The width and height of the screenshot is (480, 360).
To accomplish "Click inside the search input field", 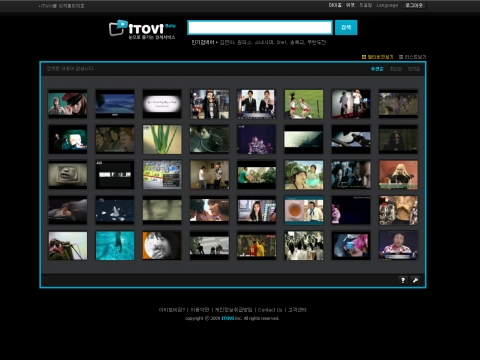I will pos(260,27).
